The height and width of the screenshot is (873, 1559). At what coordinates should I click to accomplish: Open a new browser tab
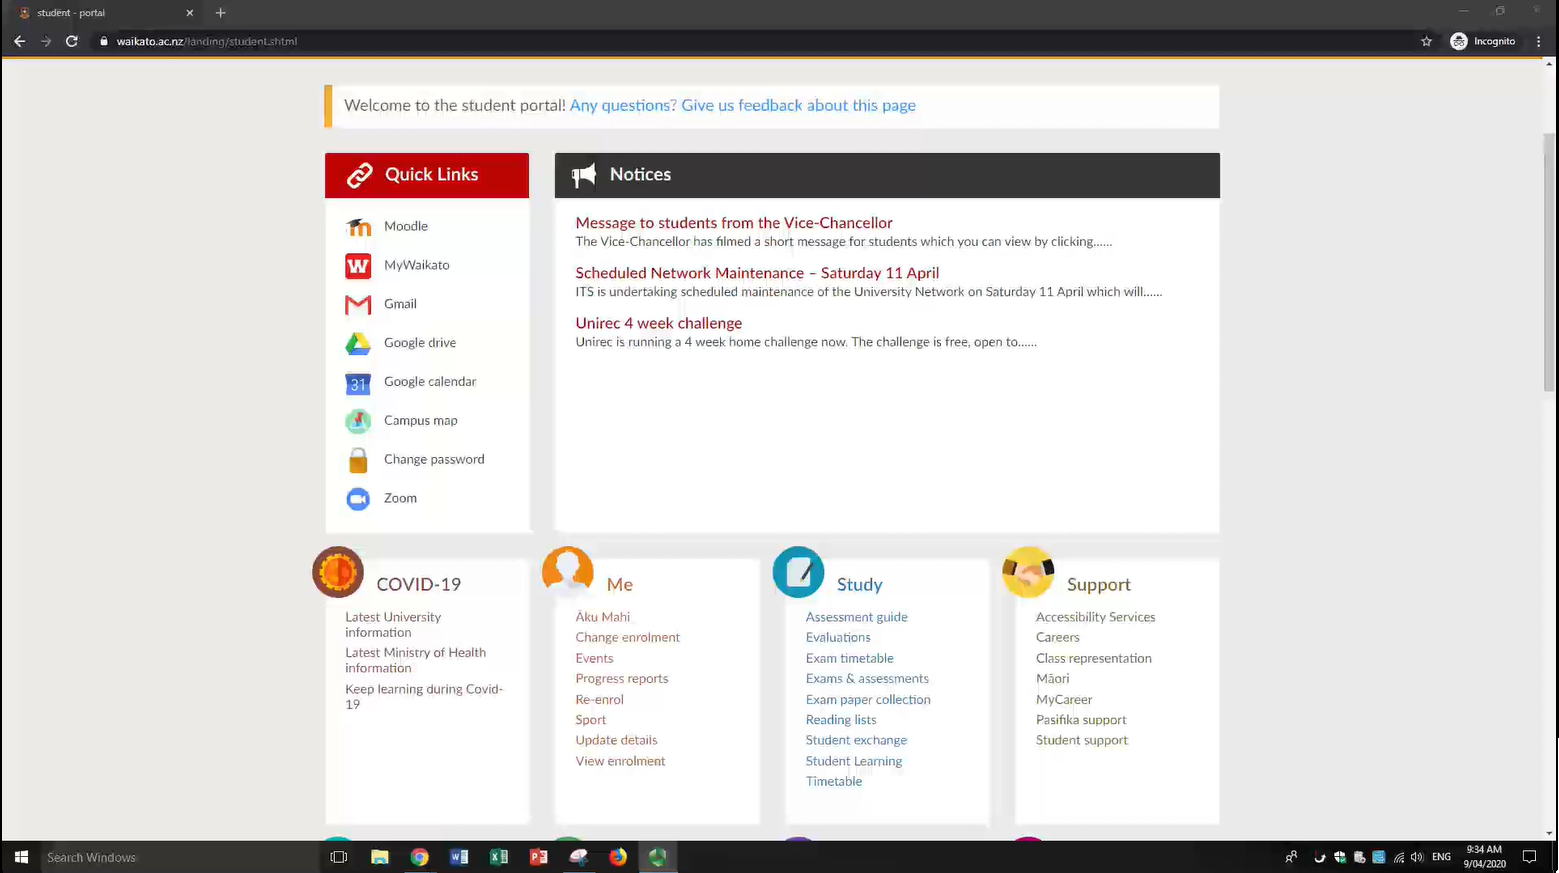(x=220, y=13)
